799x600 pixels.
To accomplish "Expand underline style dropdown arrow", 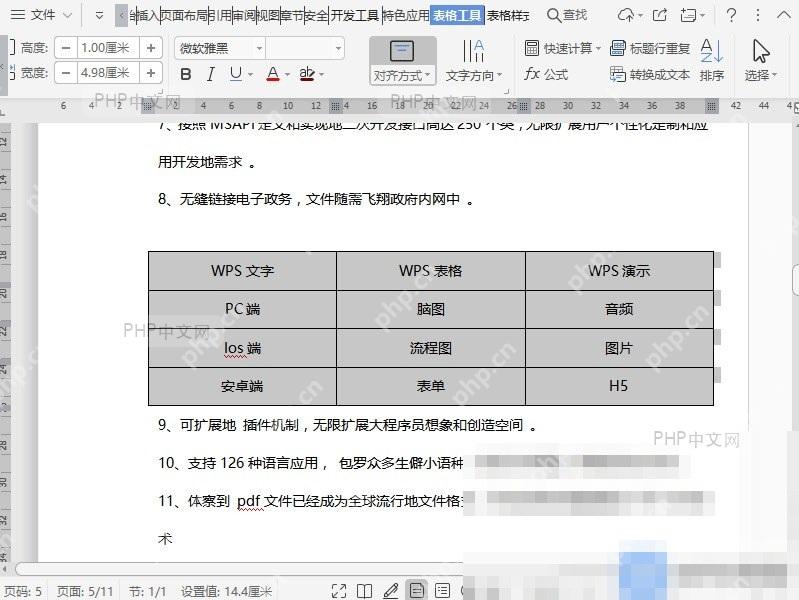I will tap(250, 75).
